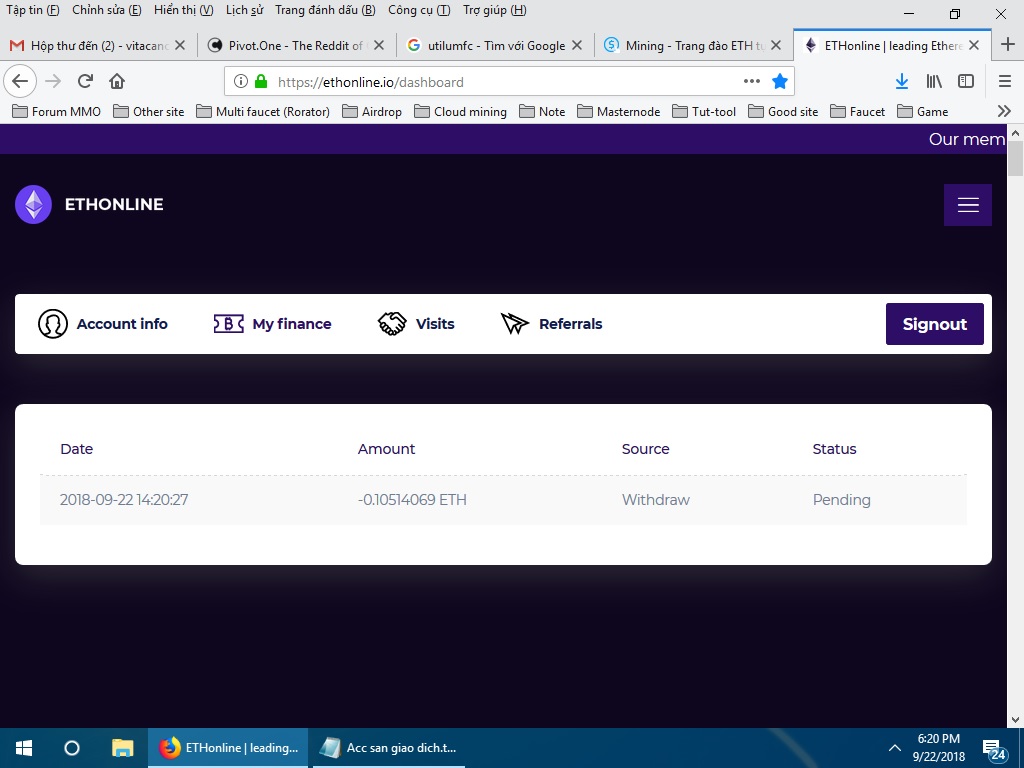Show site info for ethonline.io
The image size is (1024, 768).
[x=240, y=82]
